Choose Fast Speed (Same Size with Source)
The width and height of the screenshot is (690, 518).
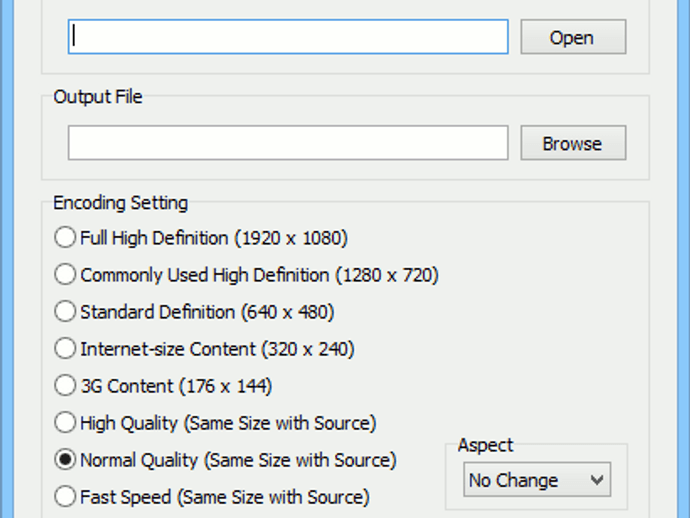(x=65, y=496)
